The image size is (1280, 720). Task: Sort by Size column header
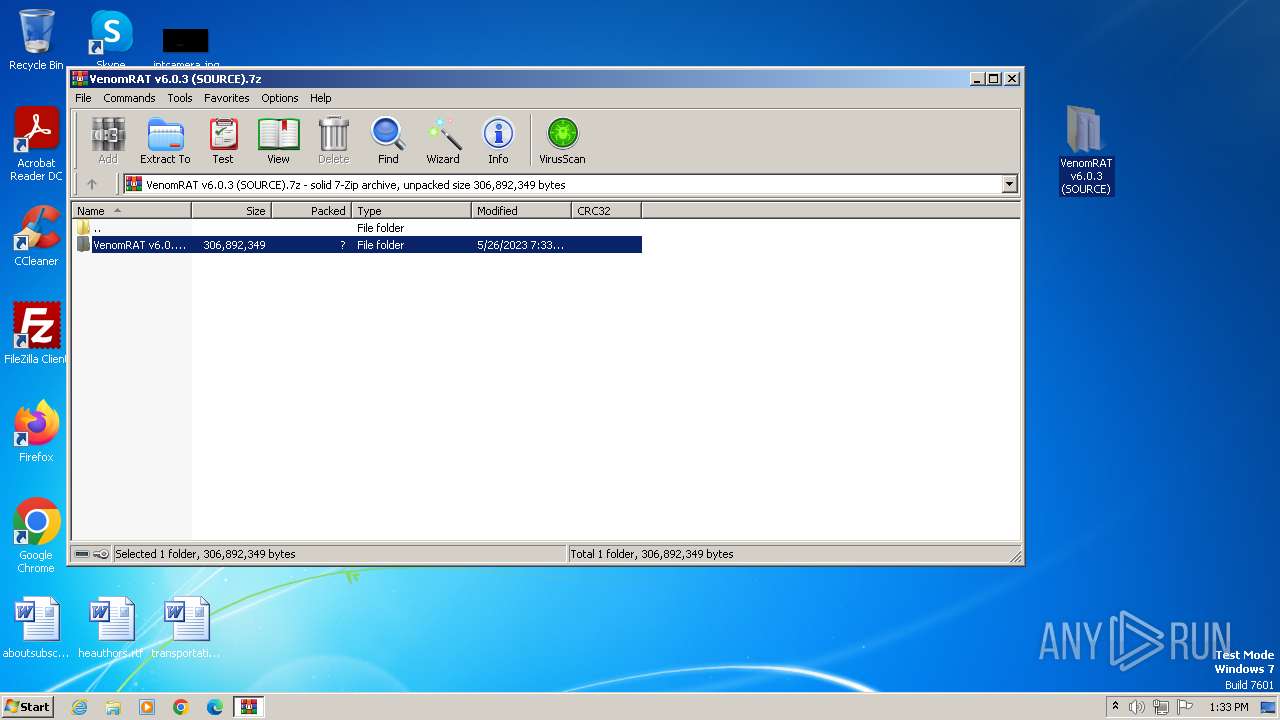[231, 210]
